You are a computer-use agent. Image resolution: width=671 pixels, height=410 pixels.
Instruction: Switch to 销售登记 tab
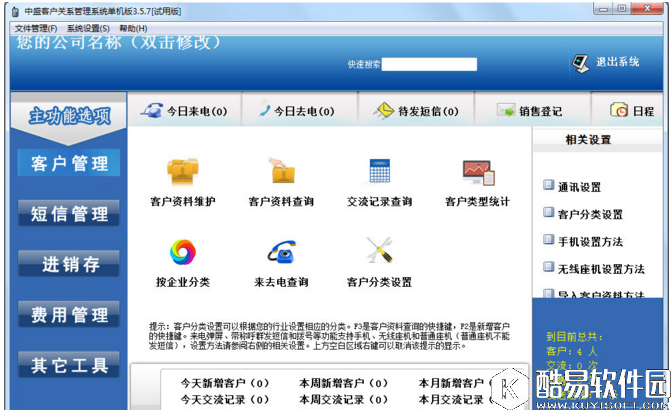[532, 109]
